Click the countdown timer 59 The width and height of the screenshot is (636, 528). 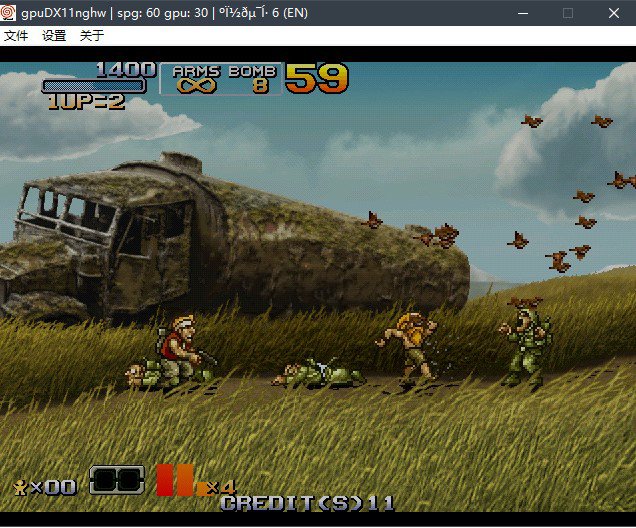point(317,78)
